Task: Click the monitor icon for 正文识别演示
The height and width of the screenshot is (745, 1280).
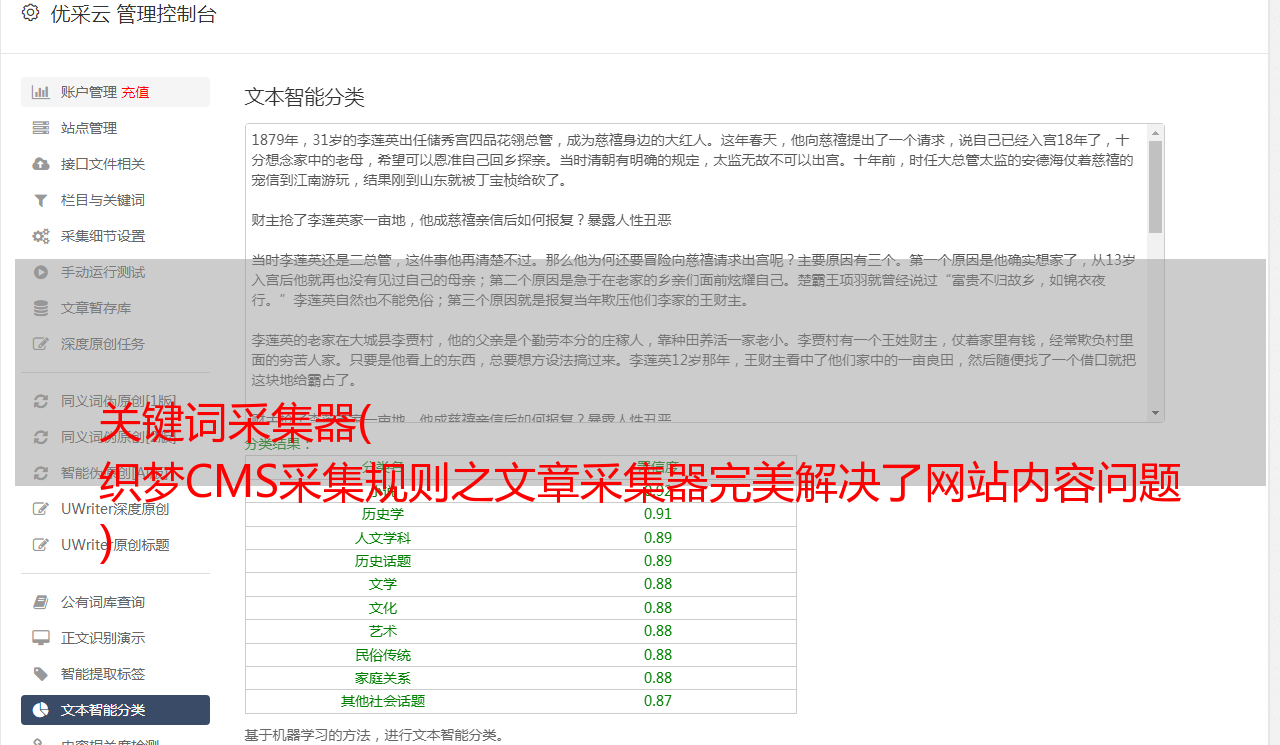Action: [x=41, y=638]
